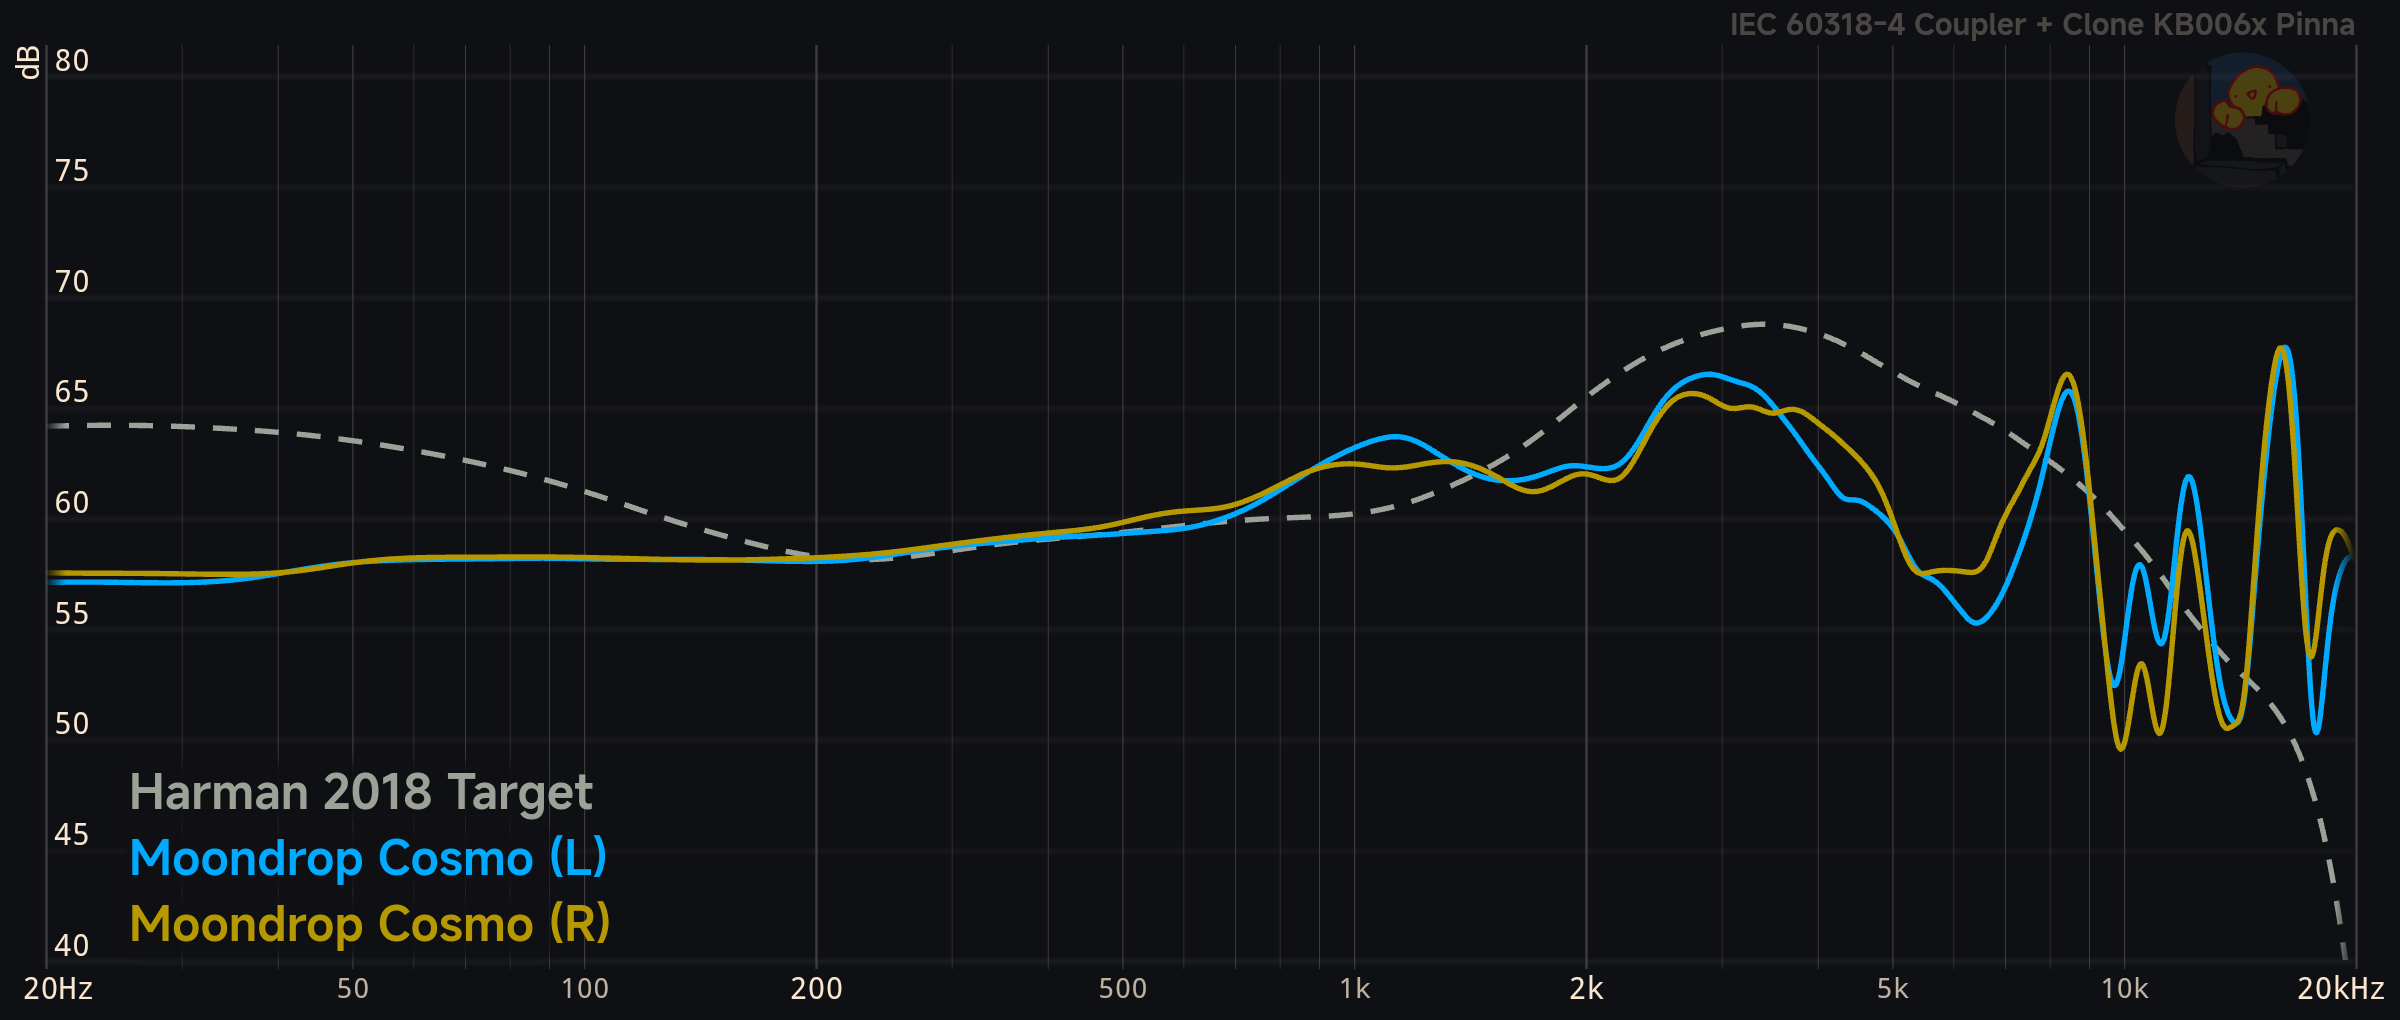
Task: Click the 50 dB axis value
Action: tap(72, 724)
